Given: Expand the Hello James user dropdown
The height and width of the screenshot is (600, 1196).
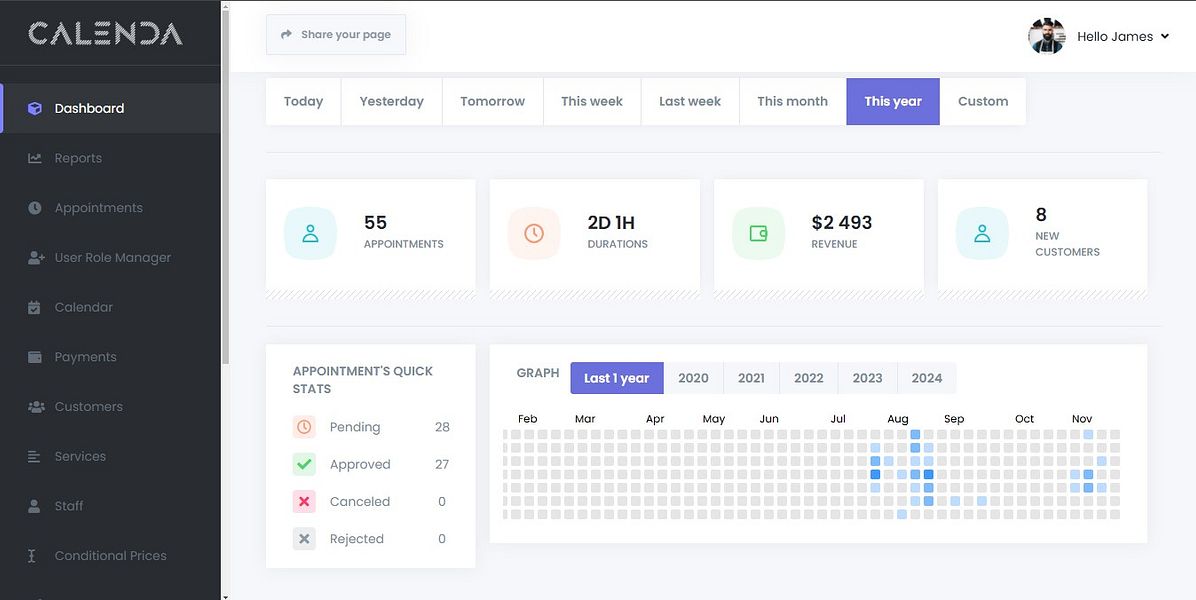Looking at the screenshot, I should (1123, 37).
